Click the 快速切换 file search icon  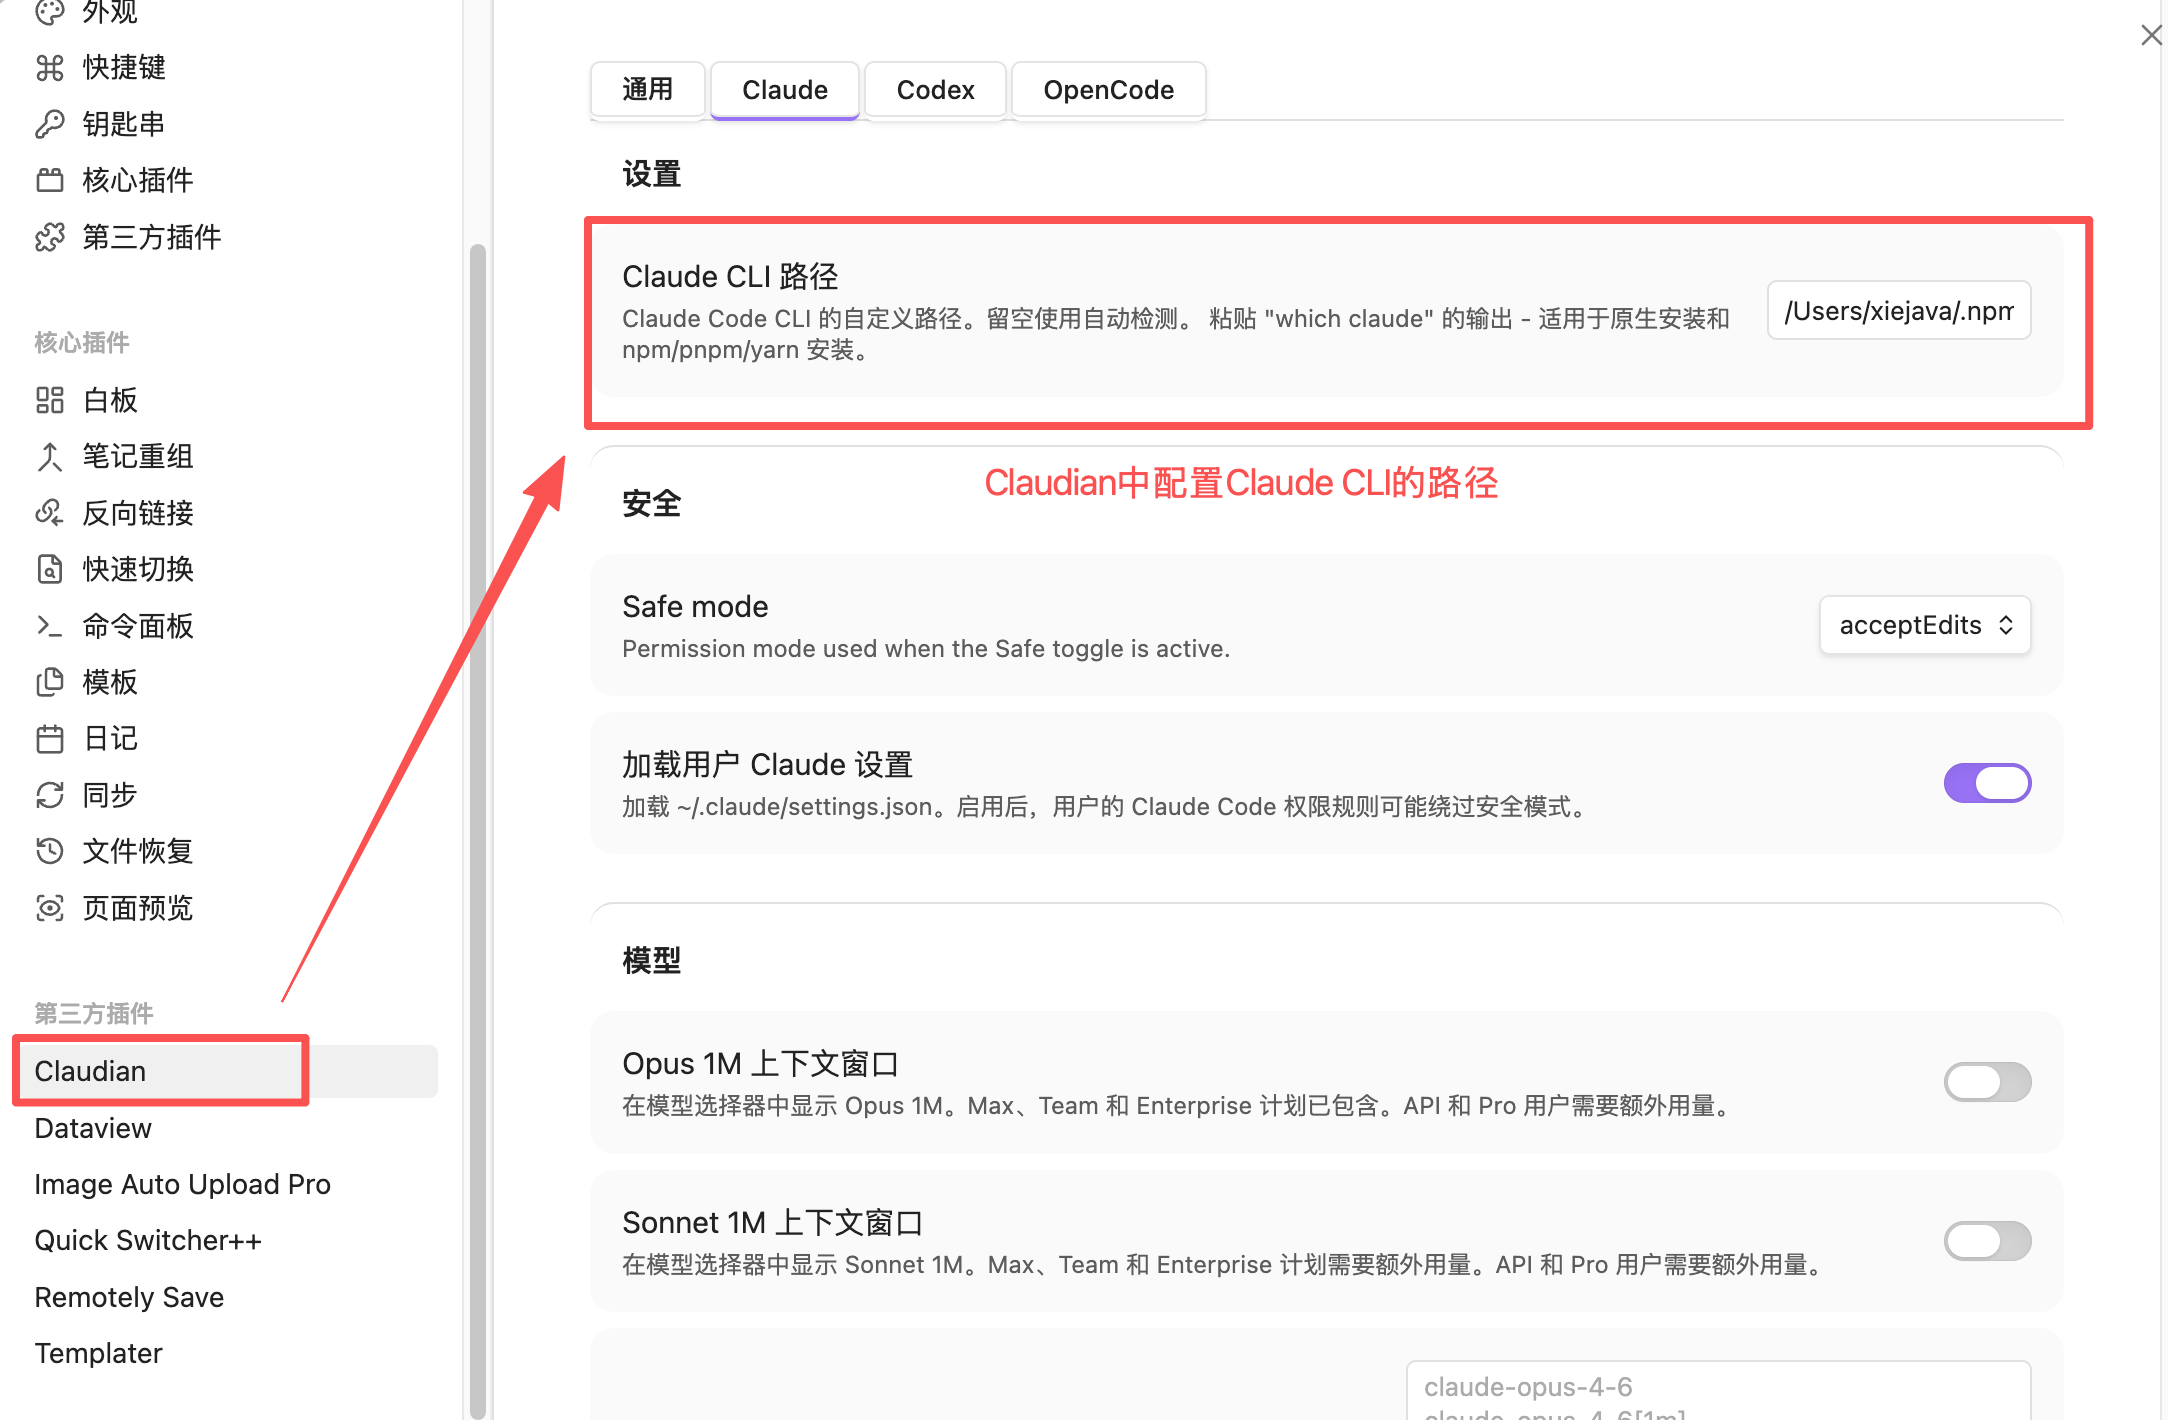[50, 569]
